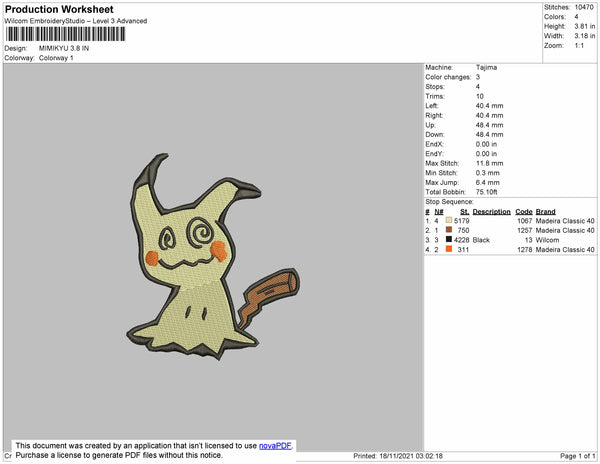
Task: Click the Stitches count 10470
Action: 584,7
